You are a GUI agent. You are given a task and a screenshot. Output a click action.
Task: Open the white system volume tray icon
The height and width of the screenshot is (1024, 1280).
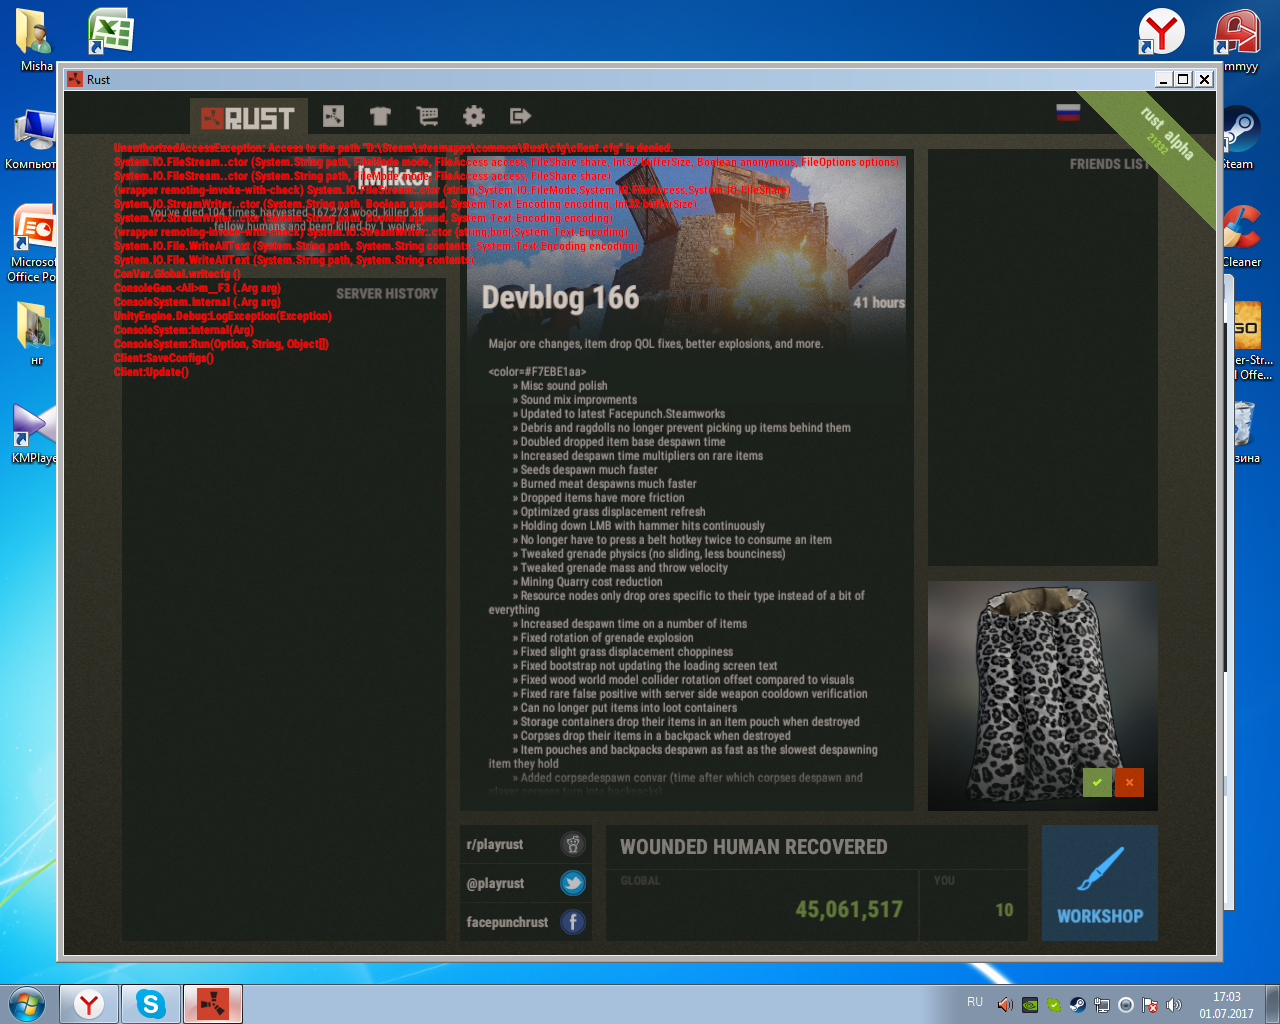click(x=1174, y=1005)
